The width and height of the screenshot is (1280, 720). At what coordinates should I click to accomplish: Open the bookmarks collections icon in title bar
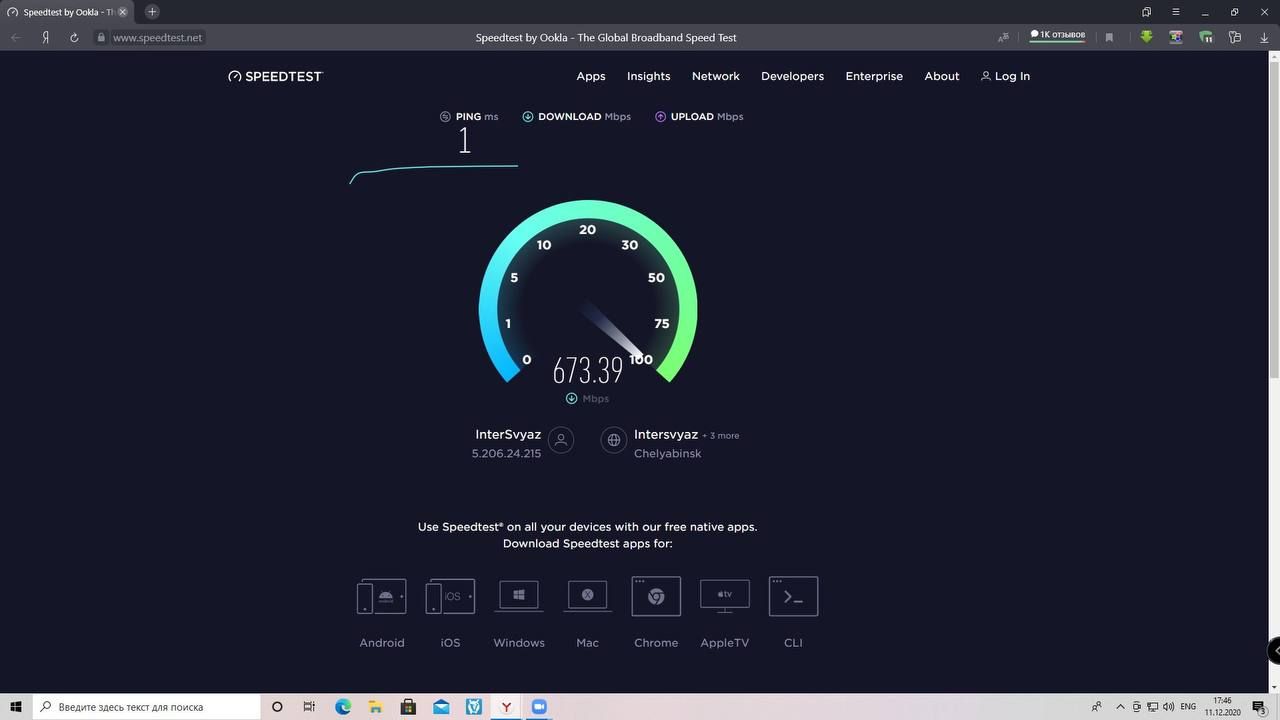click(1147, 12)
